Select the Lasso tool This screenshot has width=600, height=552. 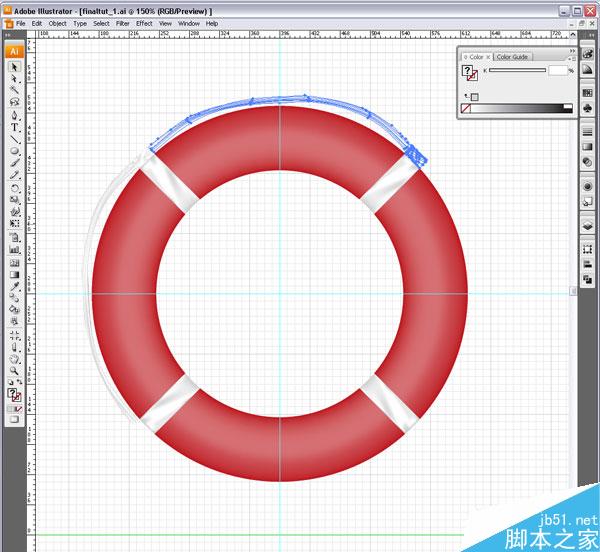tap(14, 102)
